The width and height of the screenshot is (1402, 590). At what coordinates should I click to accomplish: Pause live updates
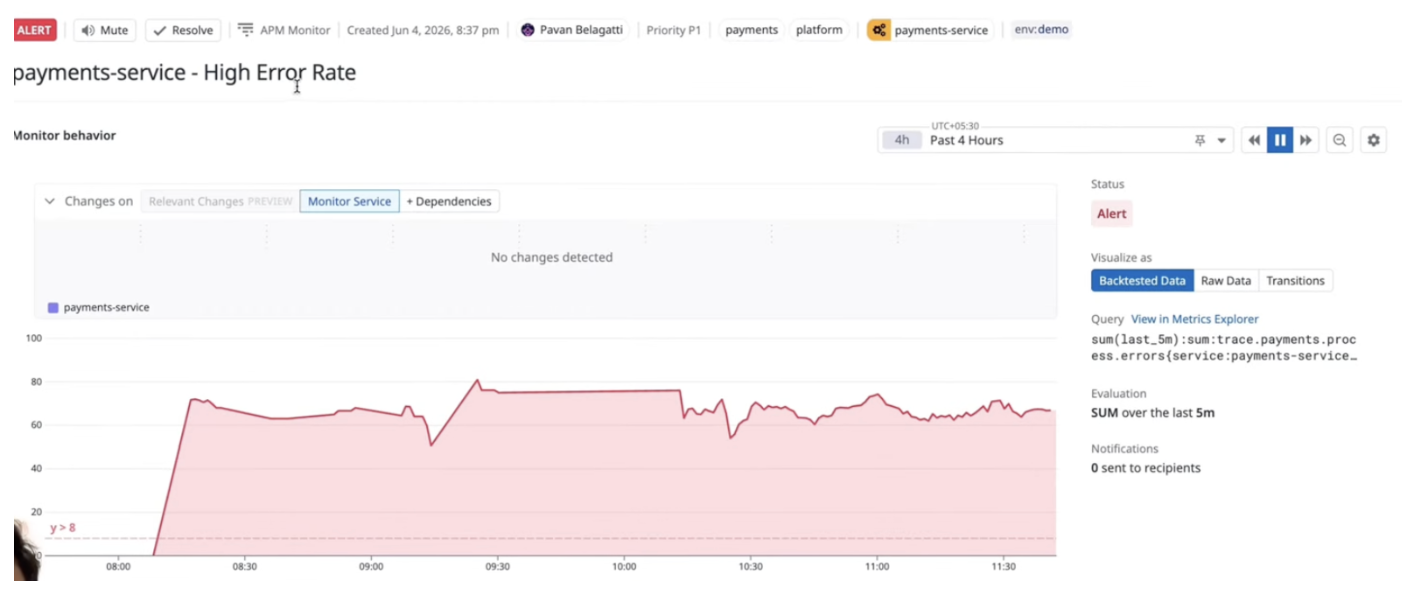coord(1280,140)
